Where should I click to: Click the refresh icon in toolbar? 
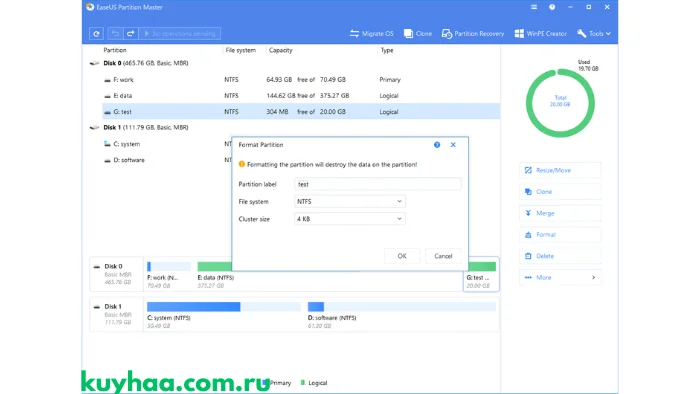click(96, 33)
